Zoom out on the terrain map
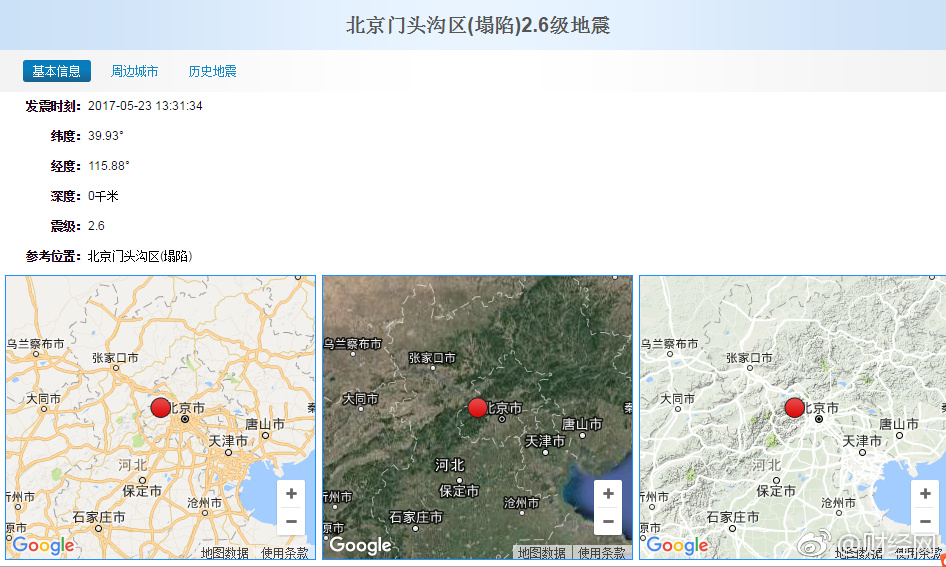The image size is (946, 567). tap(925, 521)
